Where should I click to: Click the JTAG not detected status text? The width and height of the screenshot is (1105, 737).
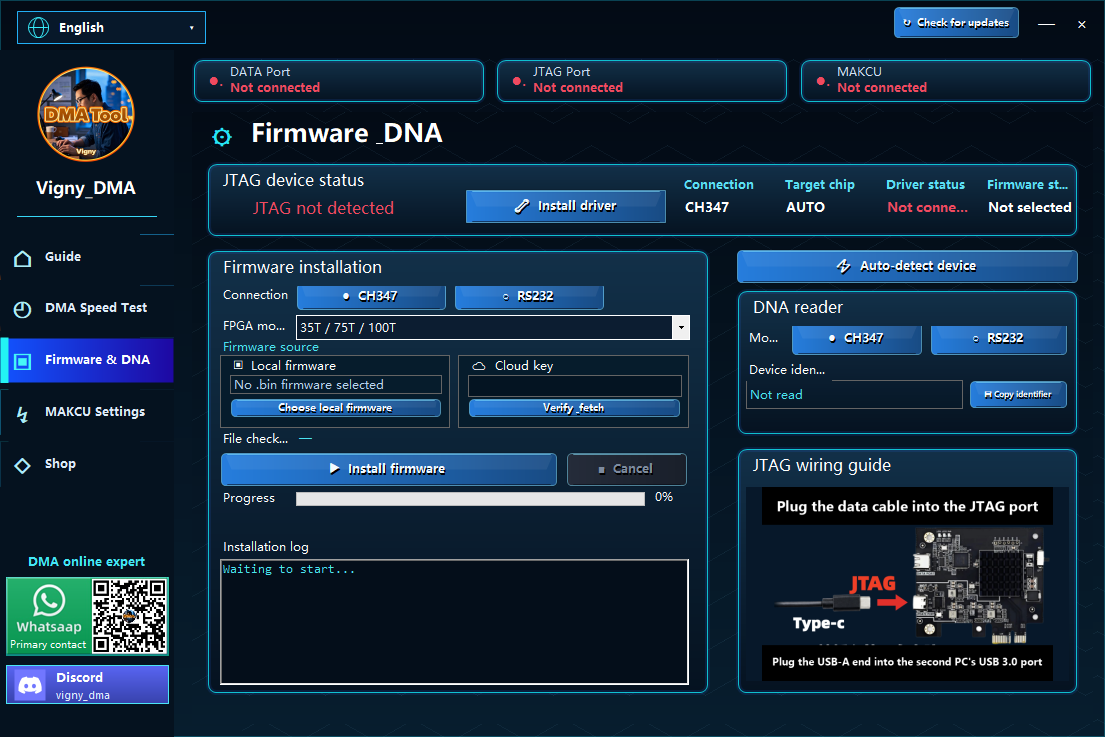[323, 208]
